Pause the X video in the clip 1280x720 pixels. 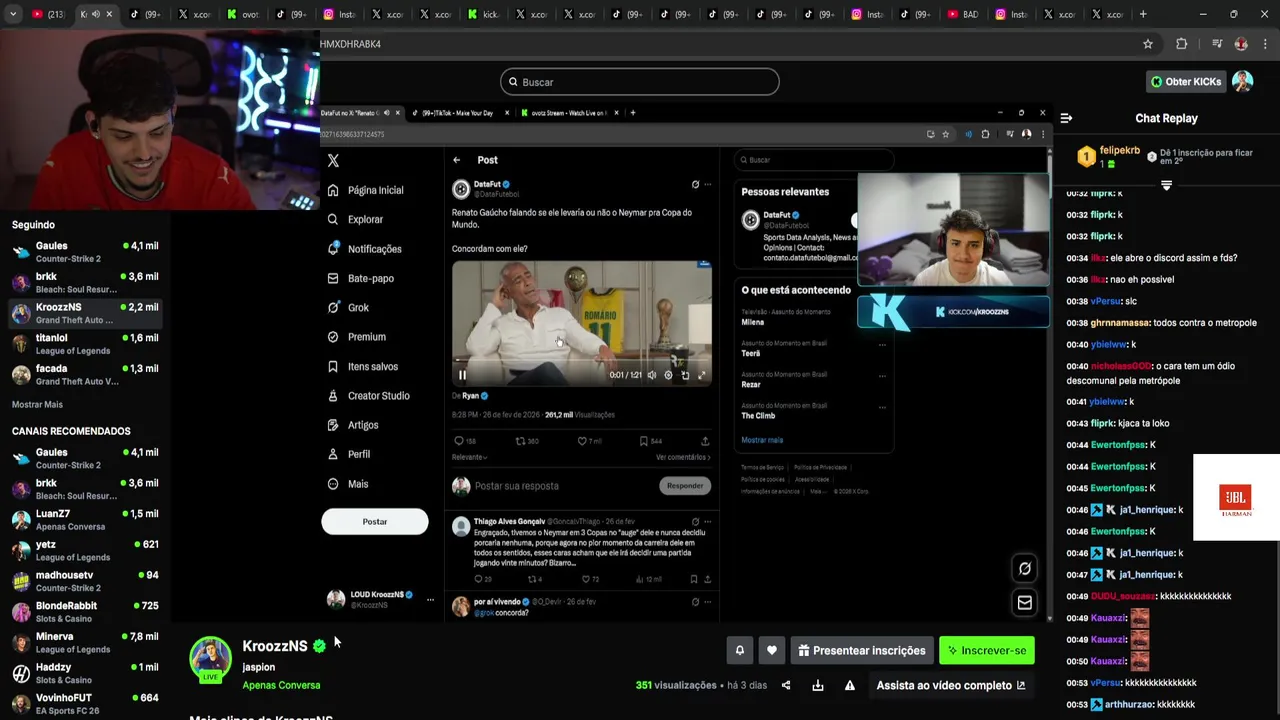[x=462, y=375]
